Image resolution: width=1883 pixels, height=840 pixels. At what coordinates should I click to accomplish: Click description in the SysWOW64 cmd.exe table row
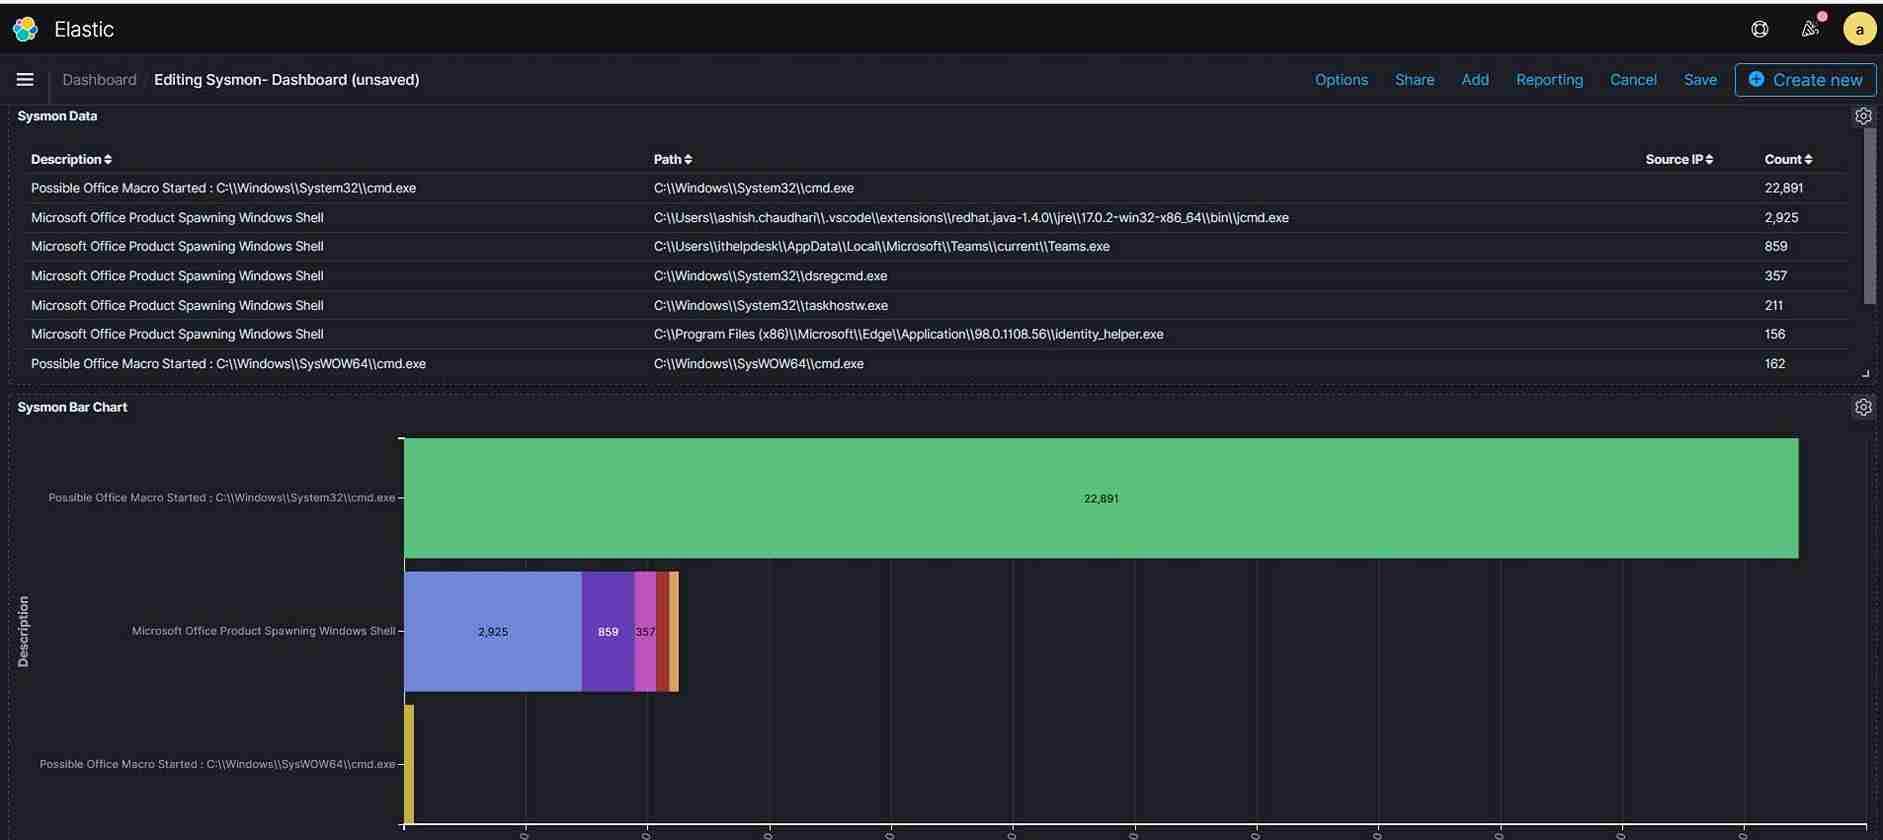click(x=228, y=364)
